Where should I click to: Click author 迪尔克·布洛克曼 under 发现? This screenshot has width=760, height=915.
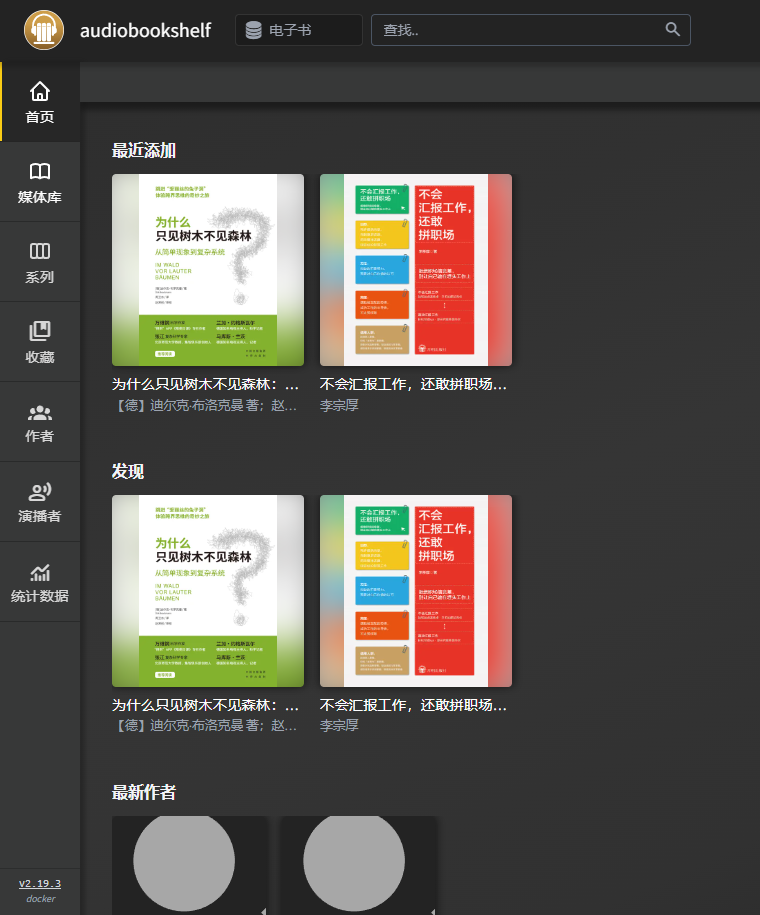[205, 725]
